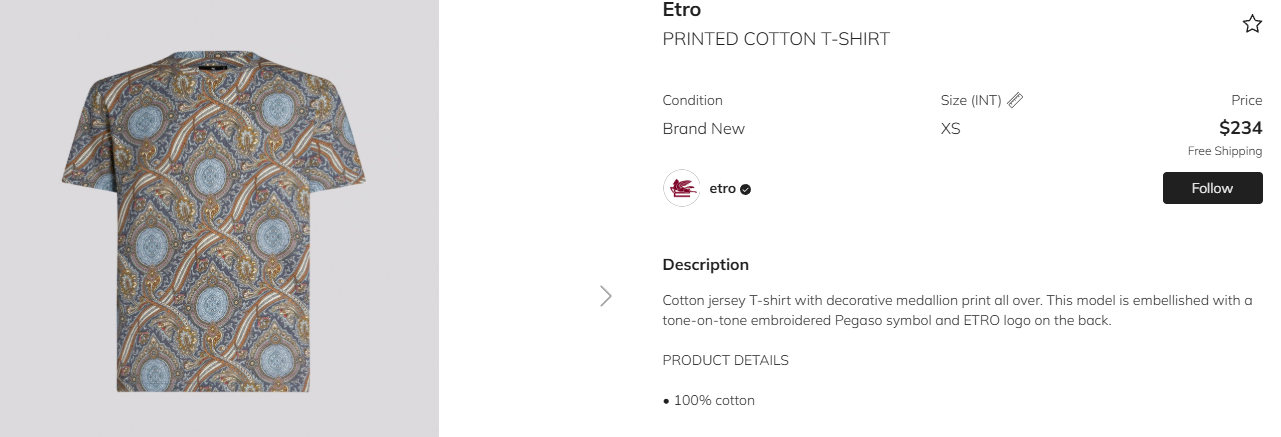Screen dimensions: 1281x437
Task: Show next product image with right chevron
Action: (605, 296)
